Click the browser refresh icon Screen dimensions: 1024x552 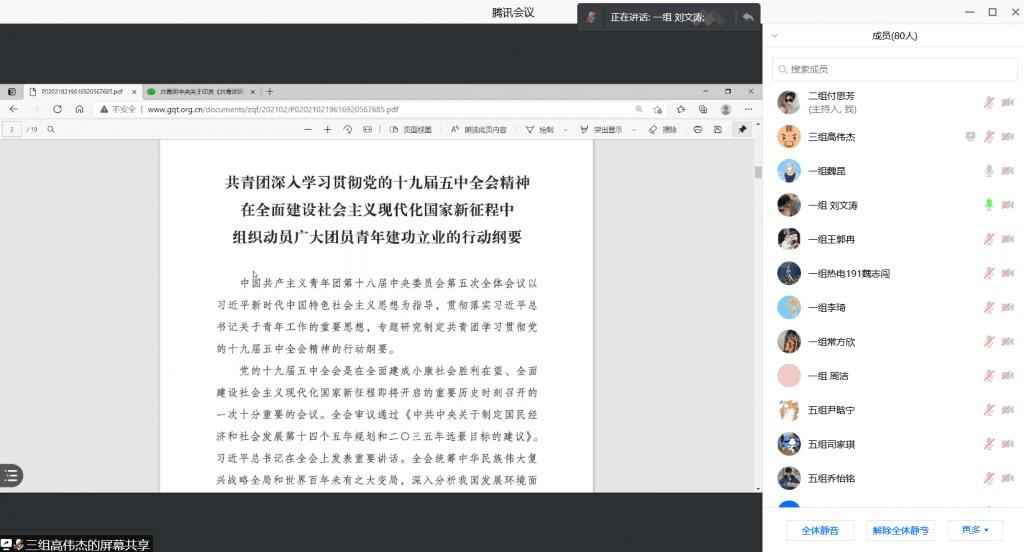(x=57, y=109)
